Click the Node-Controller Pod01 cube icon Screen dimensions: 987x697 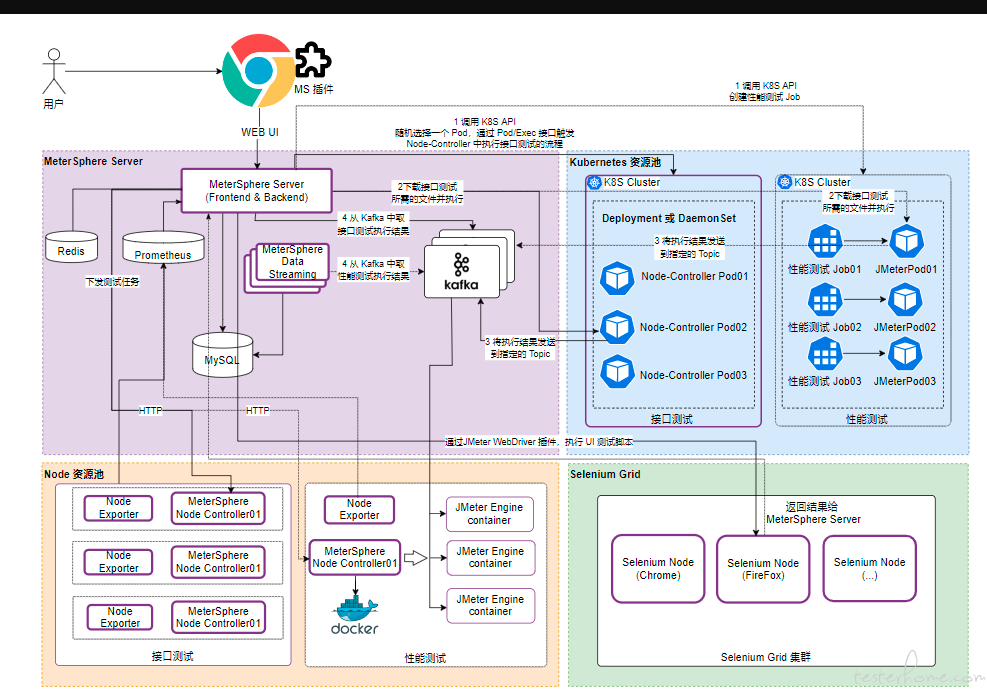617,278
